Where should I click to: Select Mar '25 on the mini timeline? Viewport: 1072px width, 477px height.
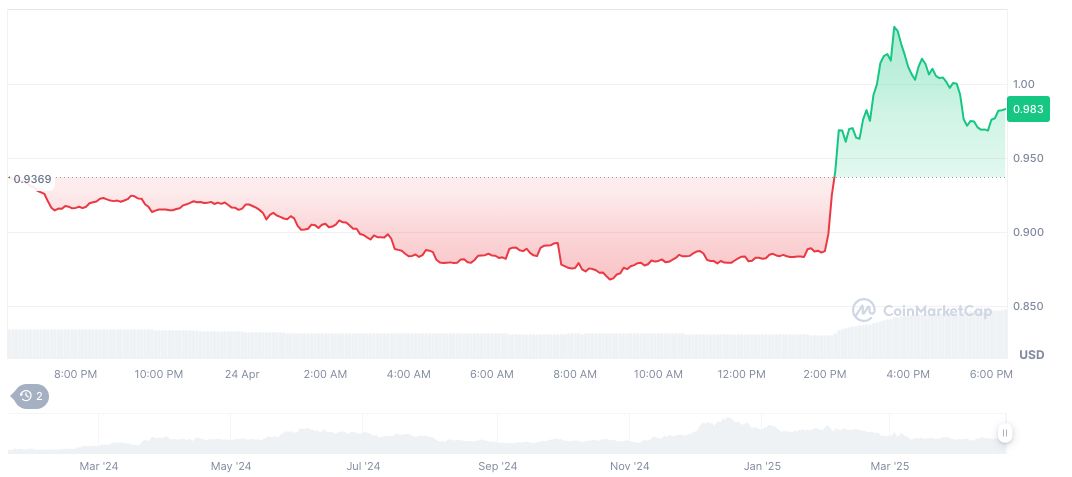point(889,466)
